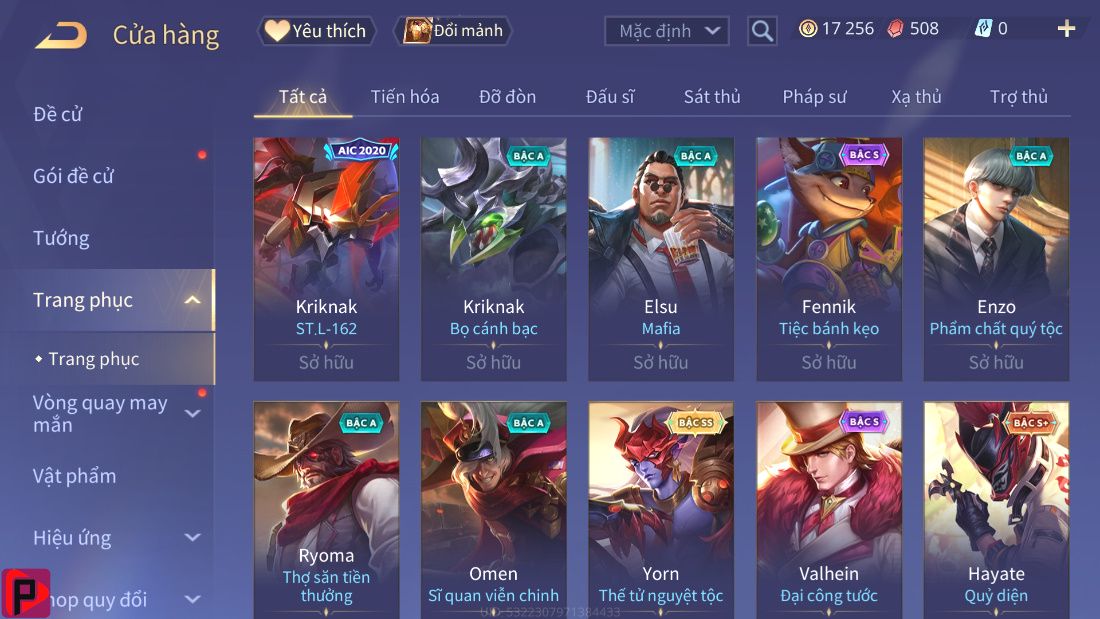The image size is (1100, 619).
Task: Expand the Vòng quay may mắn section
Action: pos(192,413)
